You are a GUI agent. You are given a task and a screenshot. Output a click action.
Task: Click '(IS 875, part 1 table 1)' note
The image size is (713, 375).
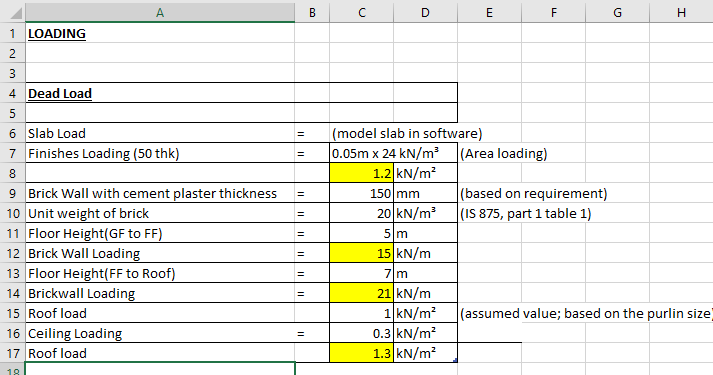526,213
